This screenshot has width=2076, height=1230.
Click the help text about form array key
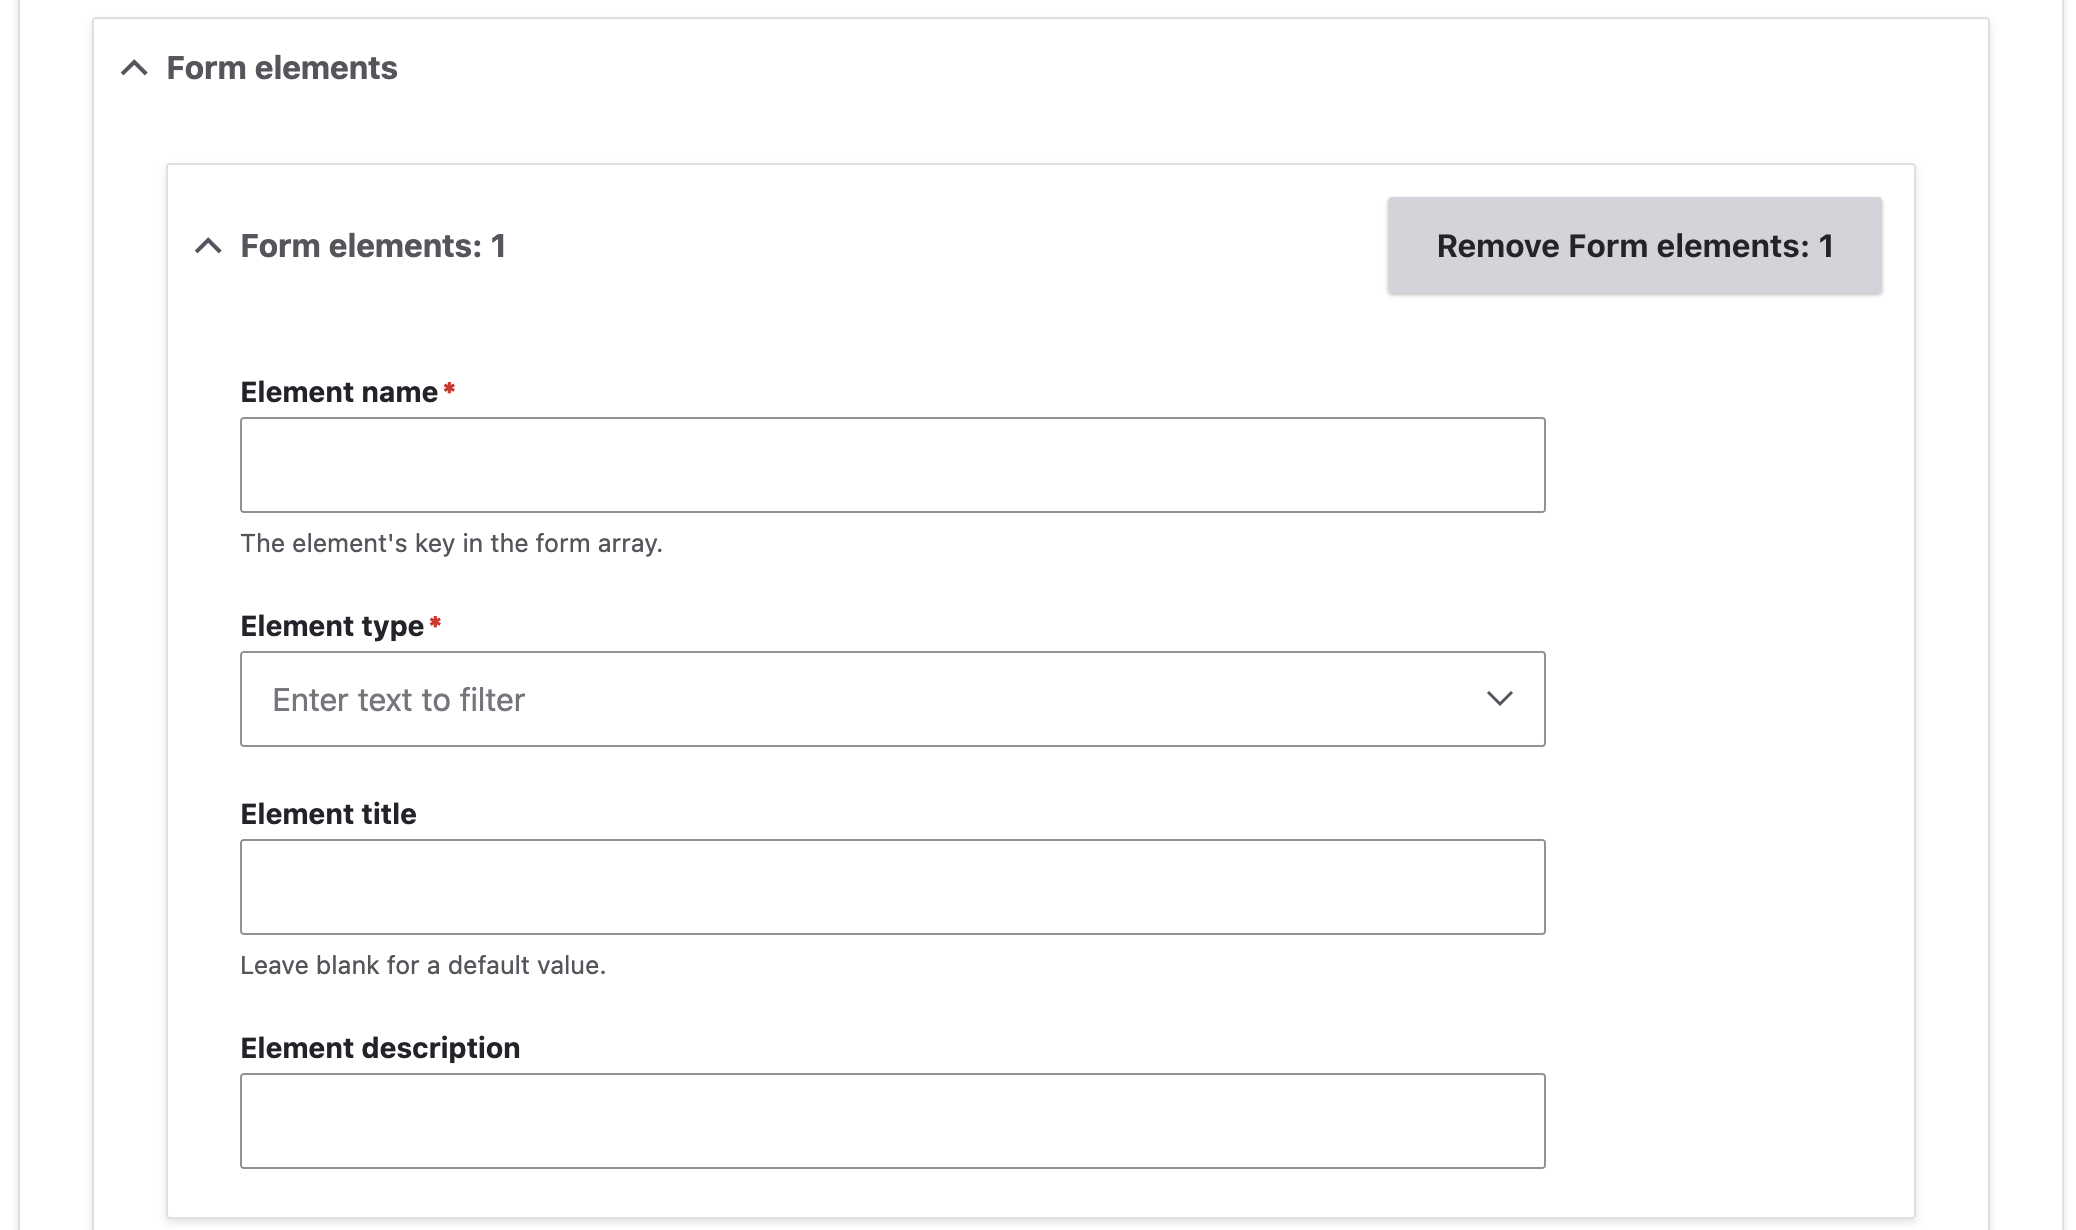click(451, 543)
